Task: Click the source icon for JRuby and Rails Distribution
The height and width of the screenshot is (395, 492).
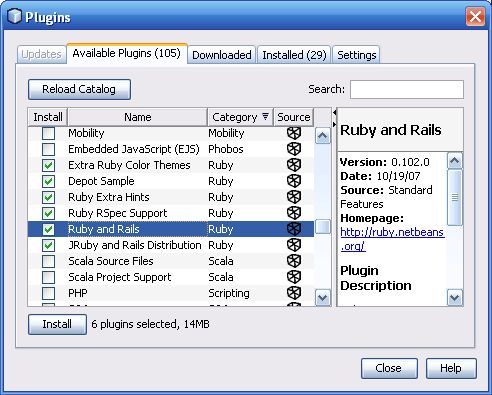Action: click(x=294, y=245)
